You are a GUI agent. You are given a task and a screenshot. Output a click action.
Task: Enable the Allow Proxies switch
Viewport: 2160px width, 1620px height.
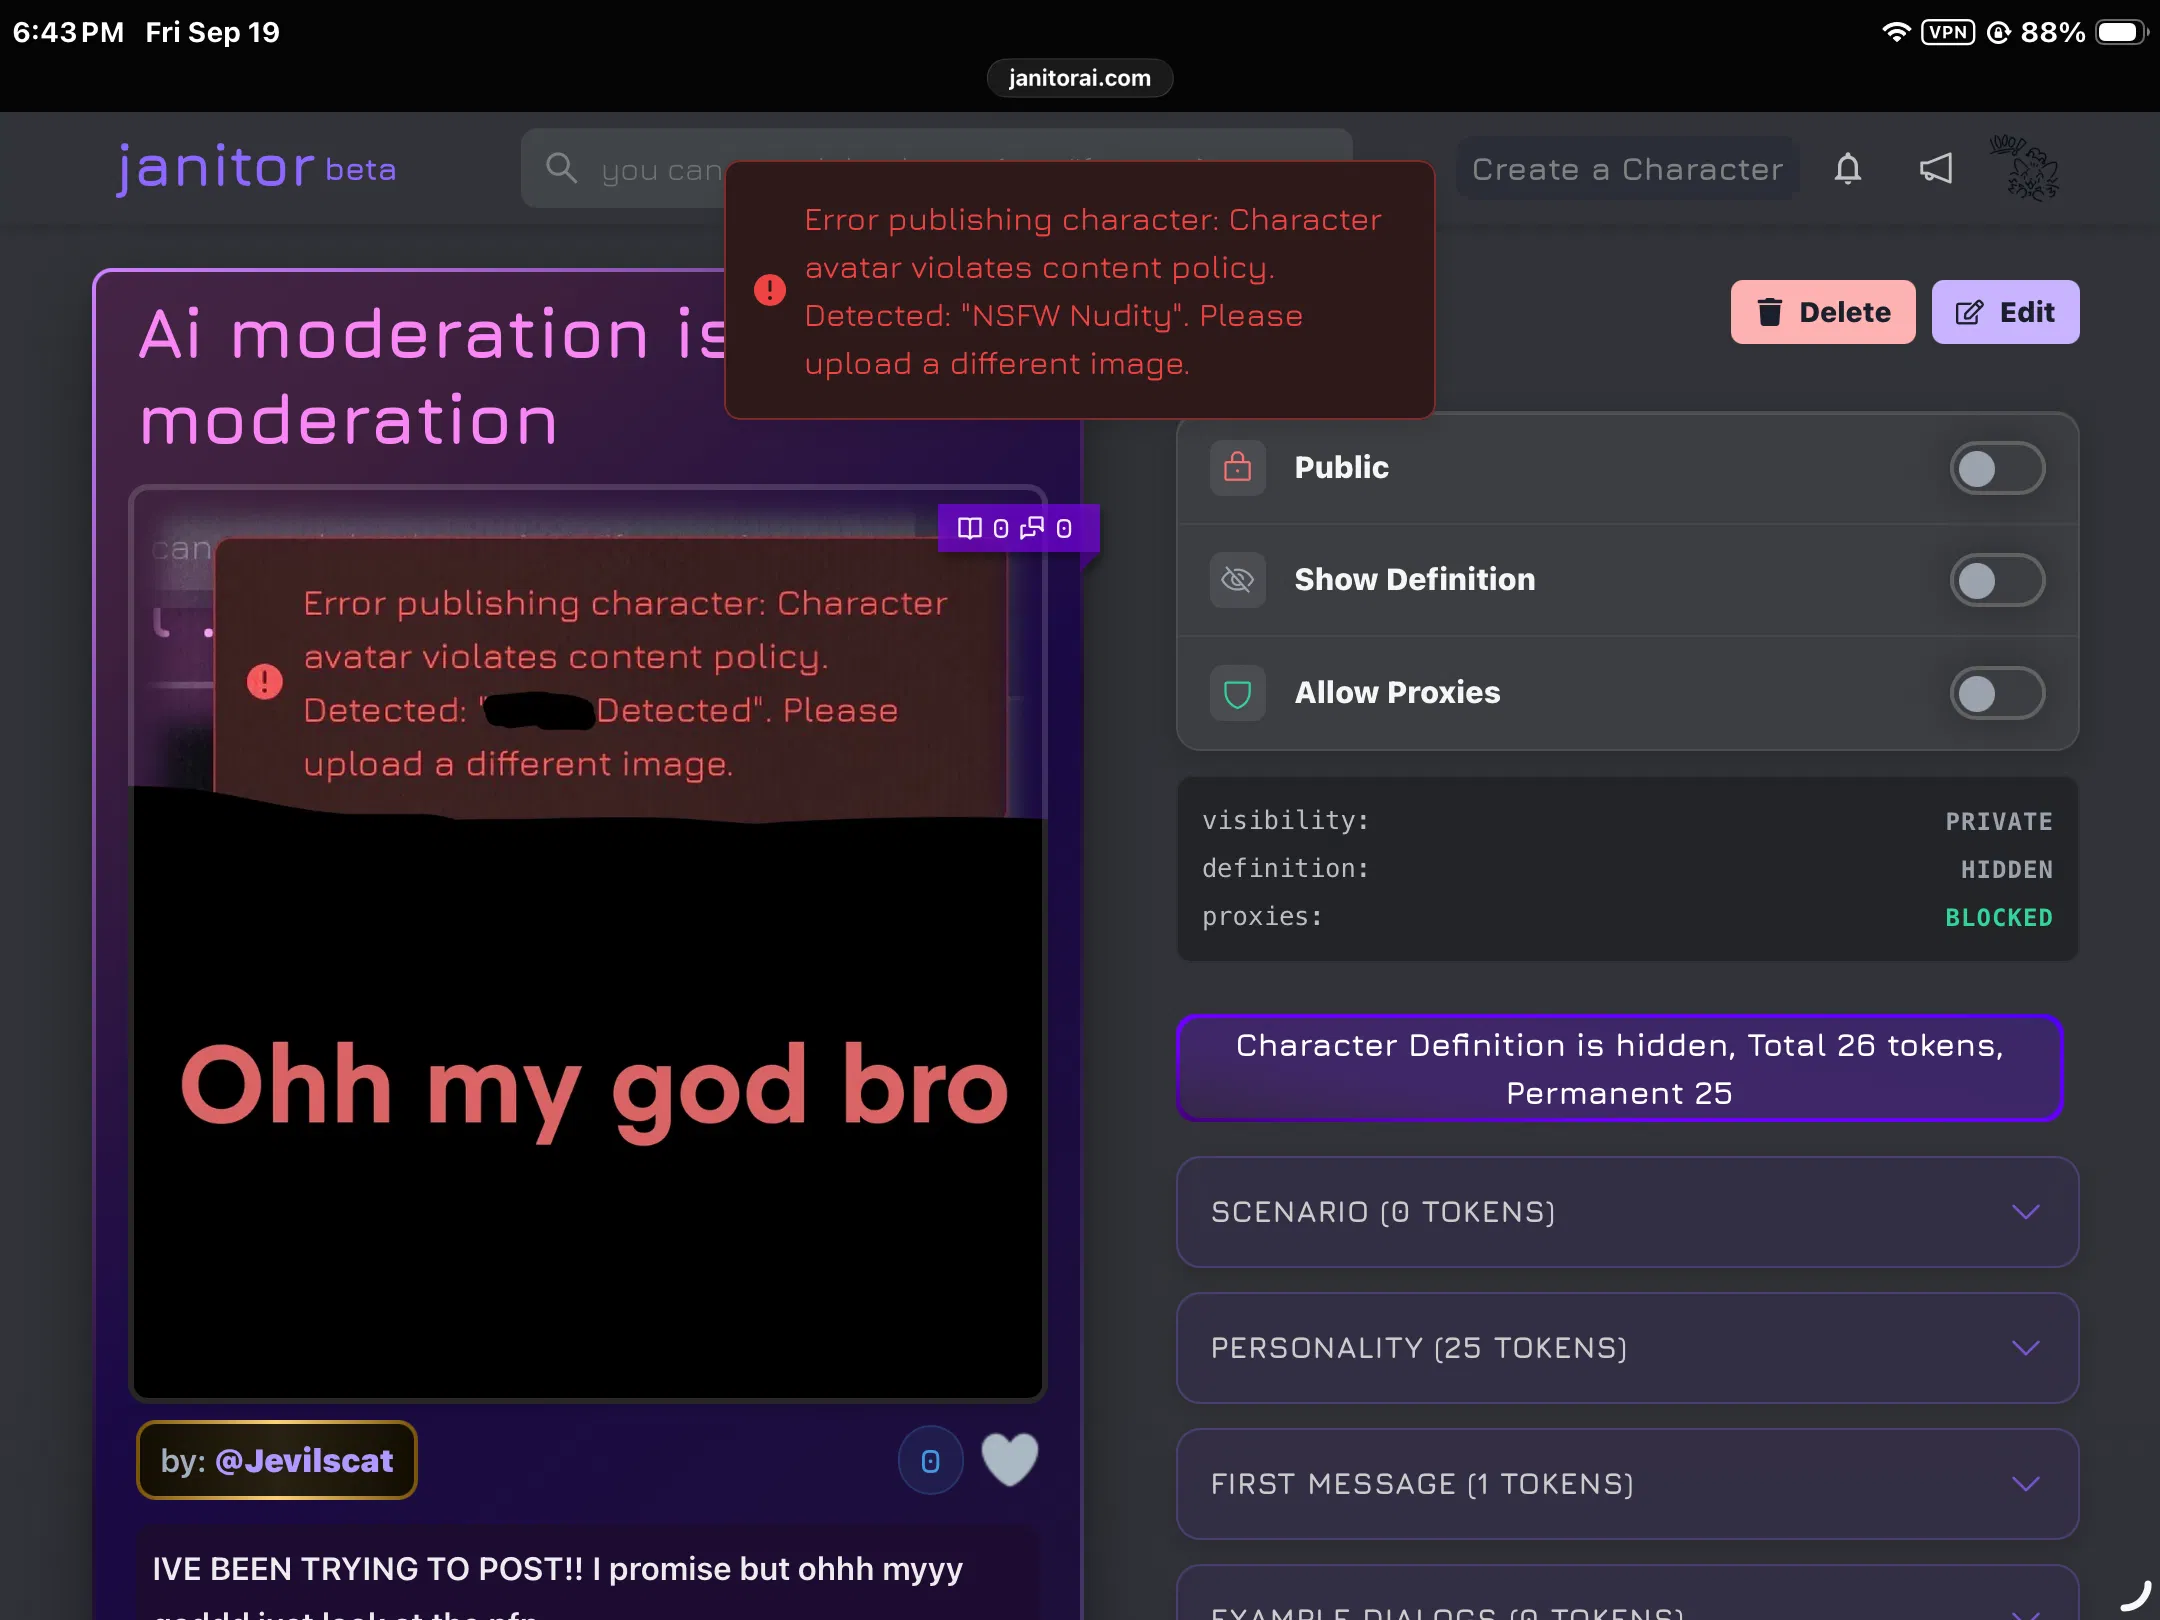pos(1996,693)
